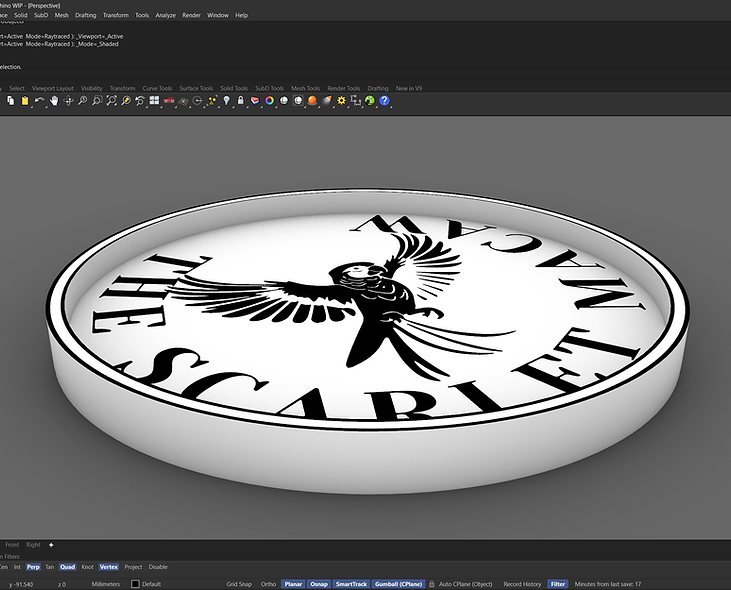Click the Copy to clipboard icon

click(x=10, y=100)
